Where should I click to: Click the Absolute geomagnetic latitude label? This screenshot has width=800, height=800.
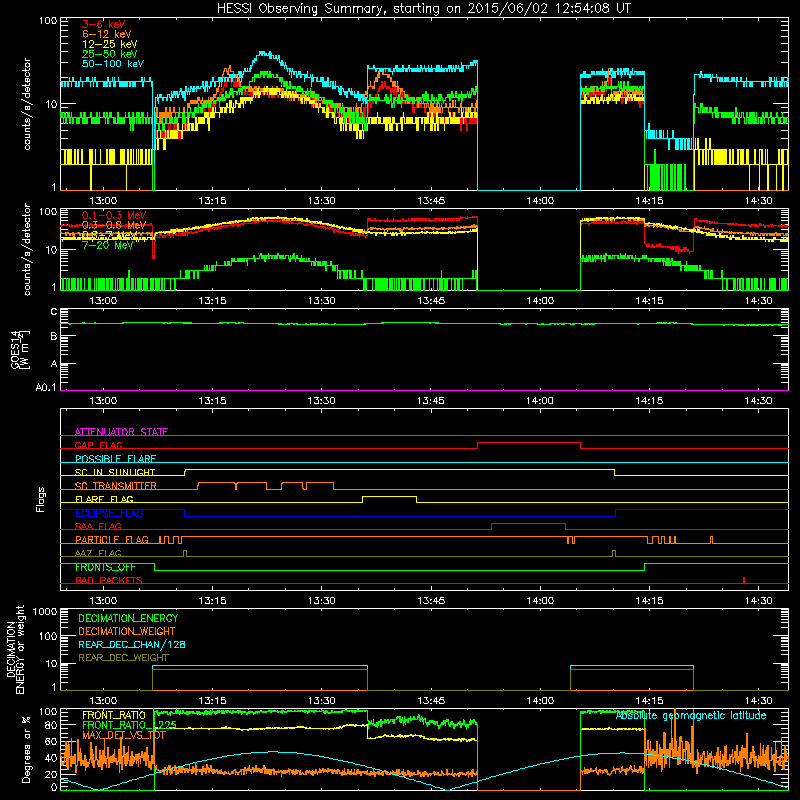point(691,715)
